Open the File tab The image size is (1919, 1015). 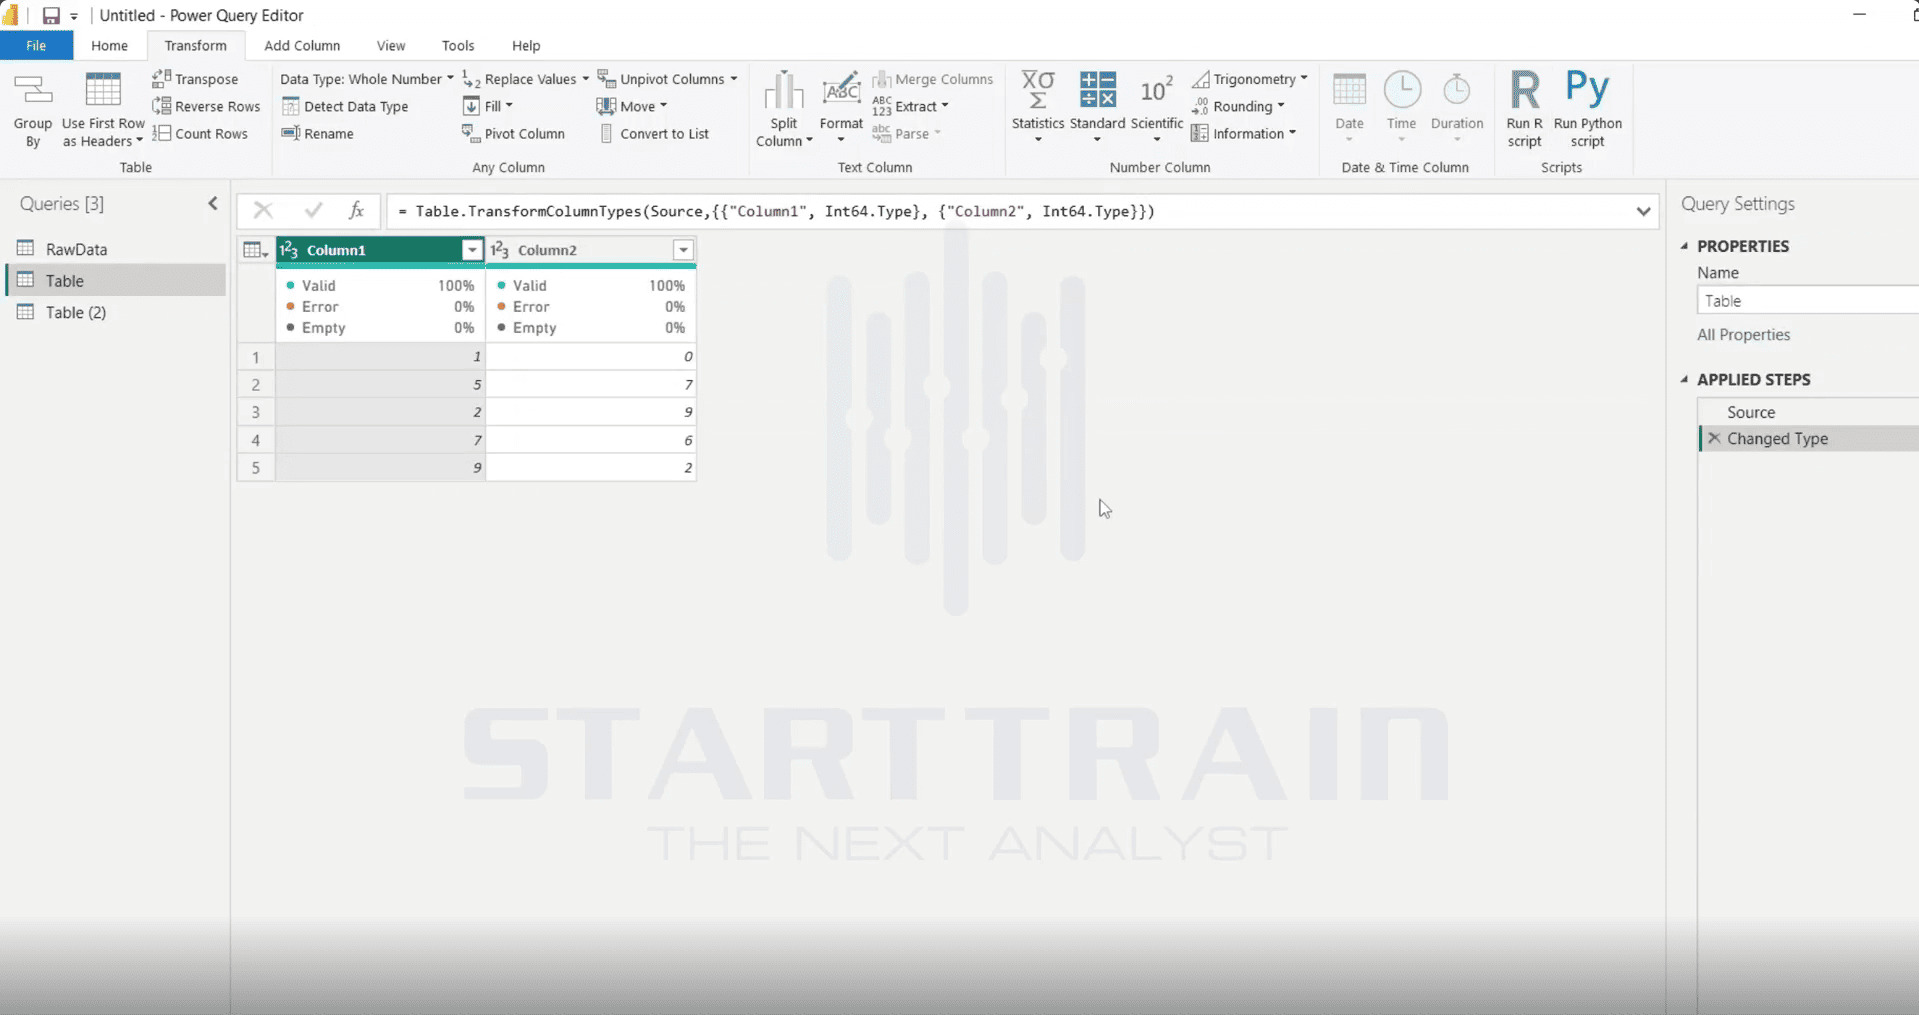[36, 46]
